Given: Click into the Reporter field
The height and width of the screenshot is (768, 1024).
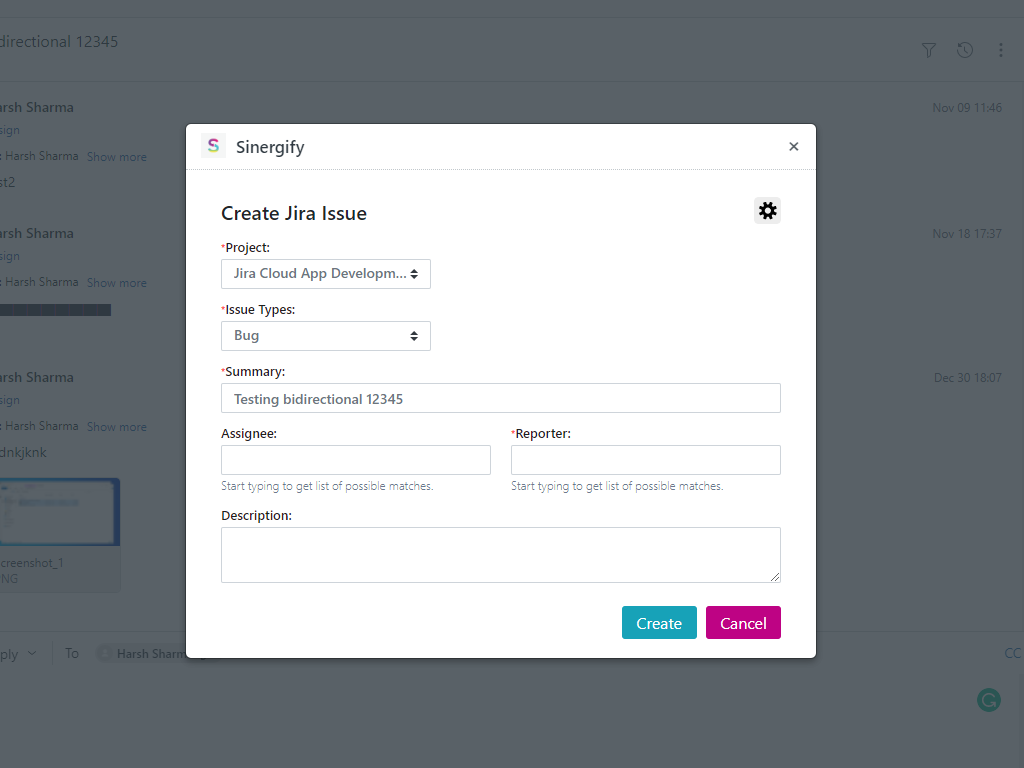Looking at the screenshot, I should pos(645,460).
